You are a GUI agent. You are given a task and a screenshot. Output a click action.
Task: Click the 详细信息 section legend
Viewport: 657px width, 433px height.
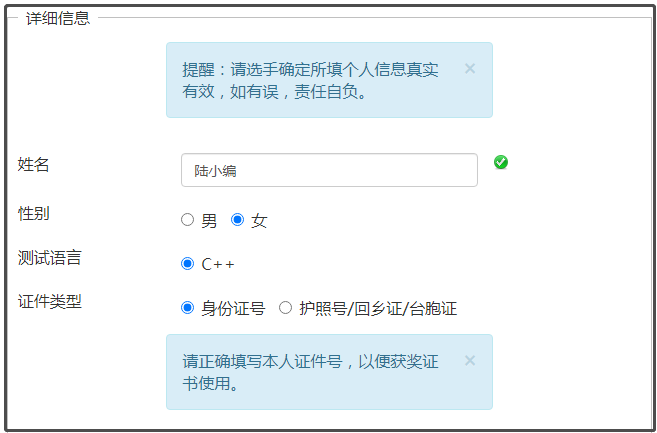click(x=58, y=18)
